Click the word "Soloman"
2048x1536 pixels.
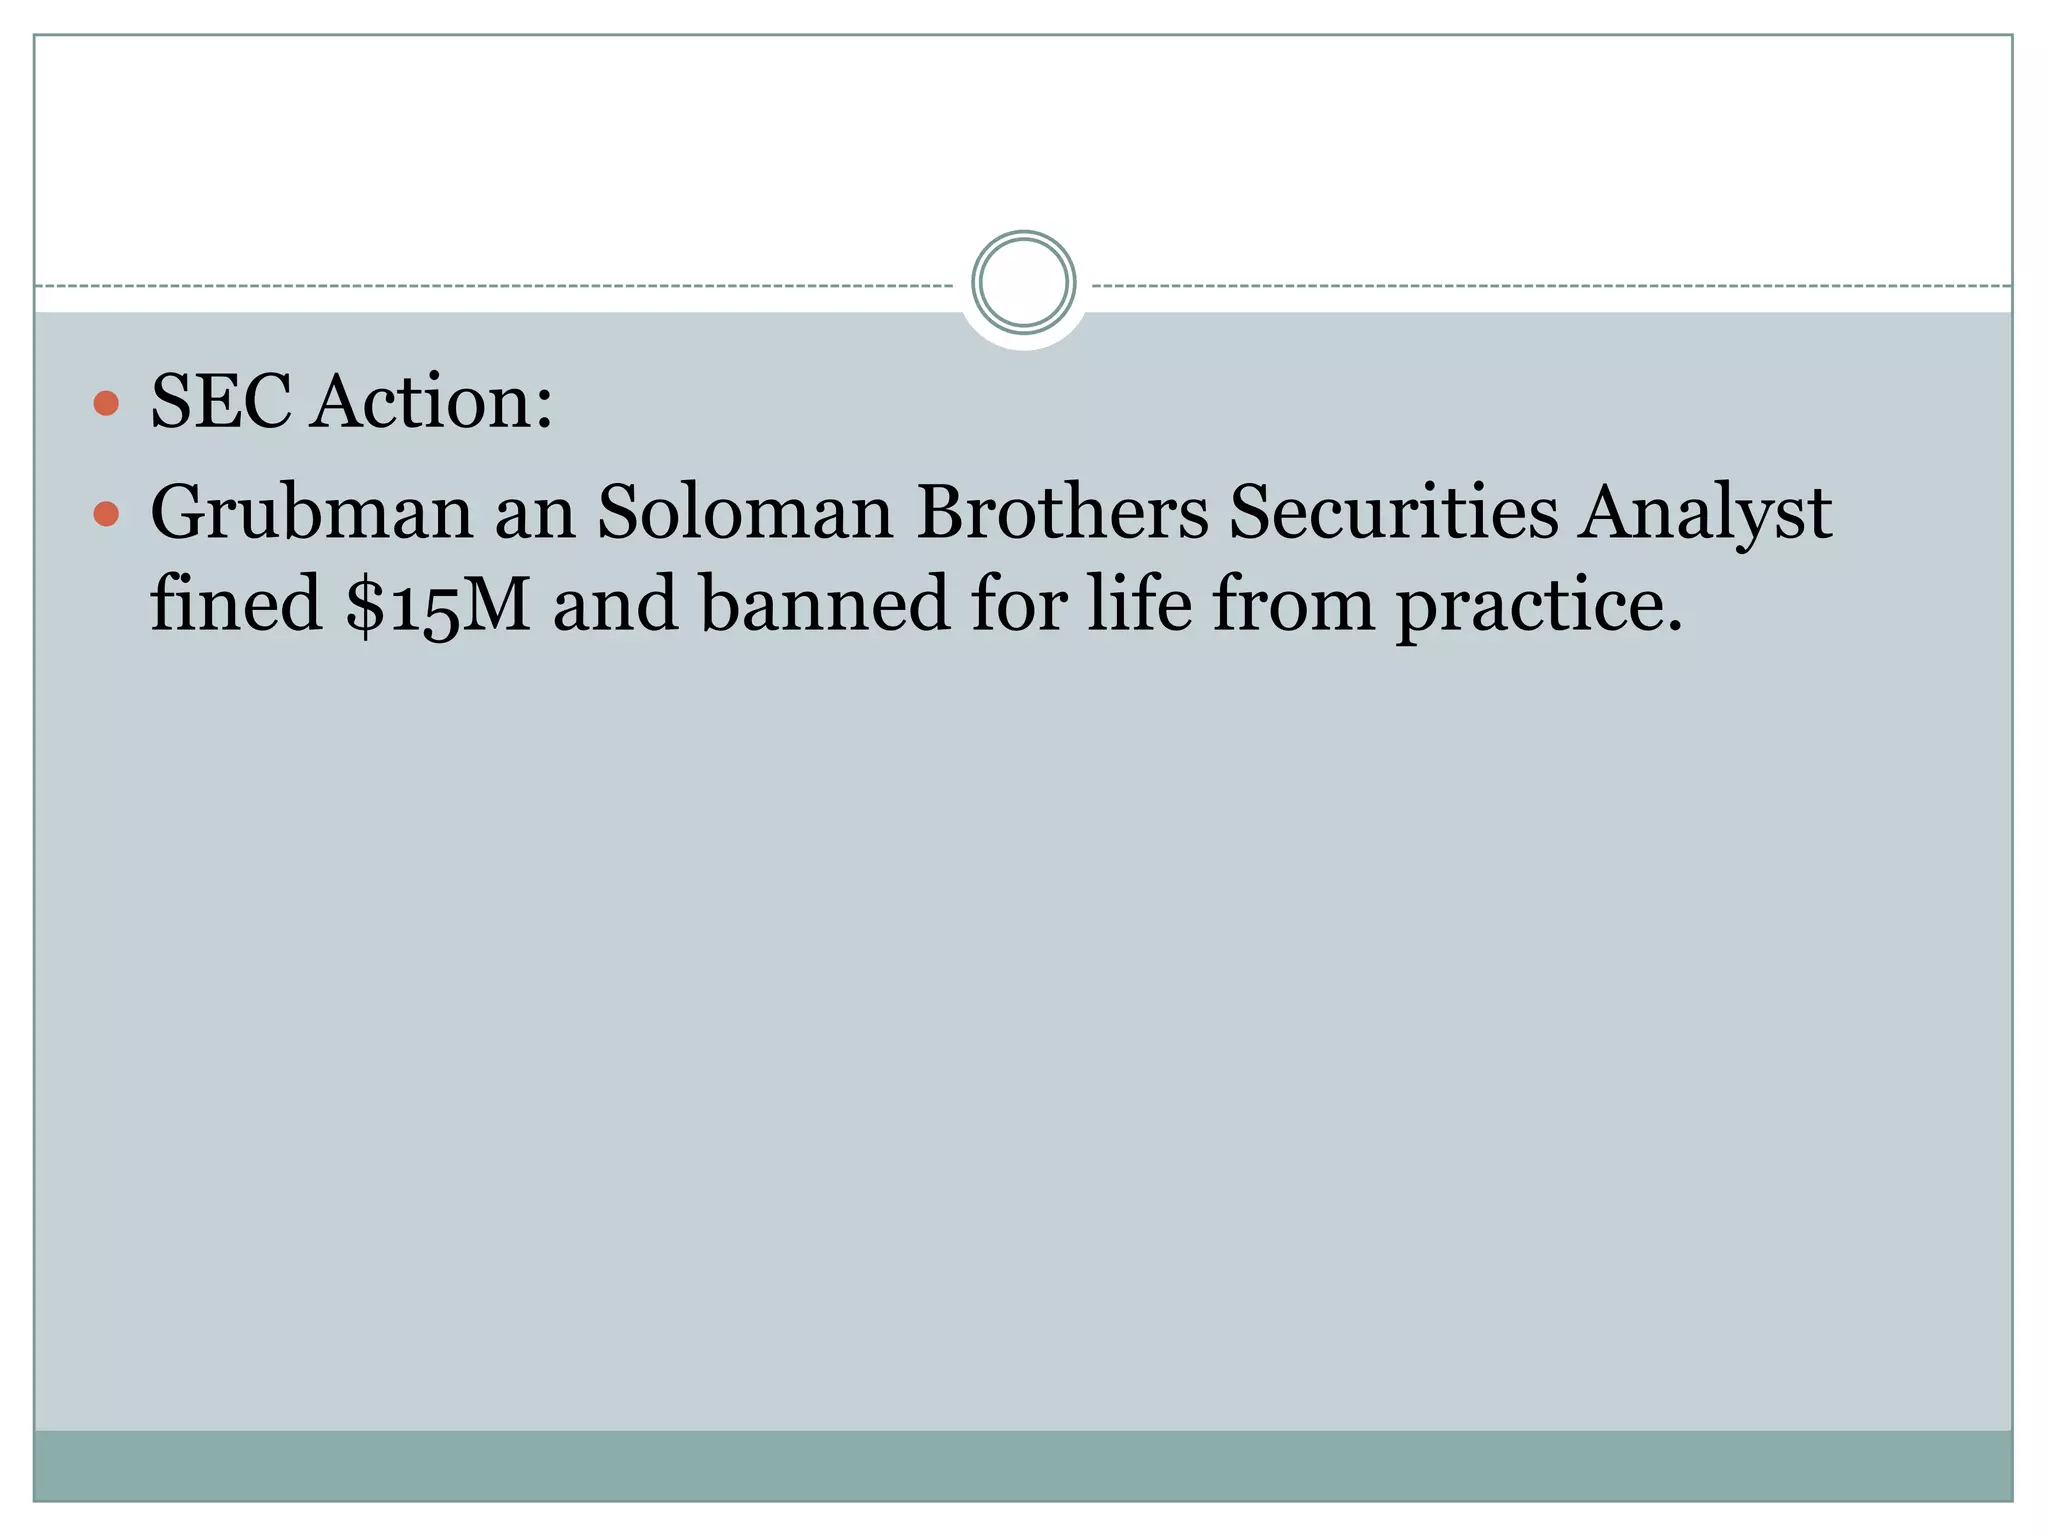pos(745,512)
